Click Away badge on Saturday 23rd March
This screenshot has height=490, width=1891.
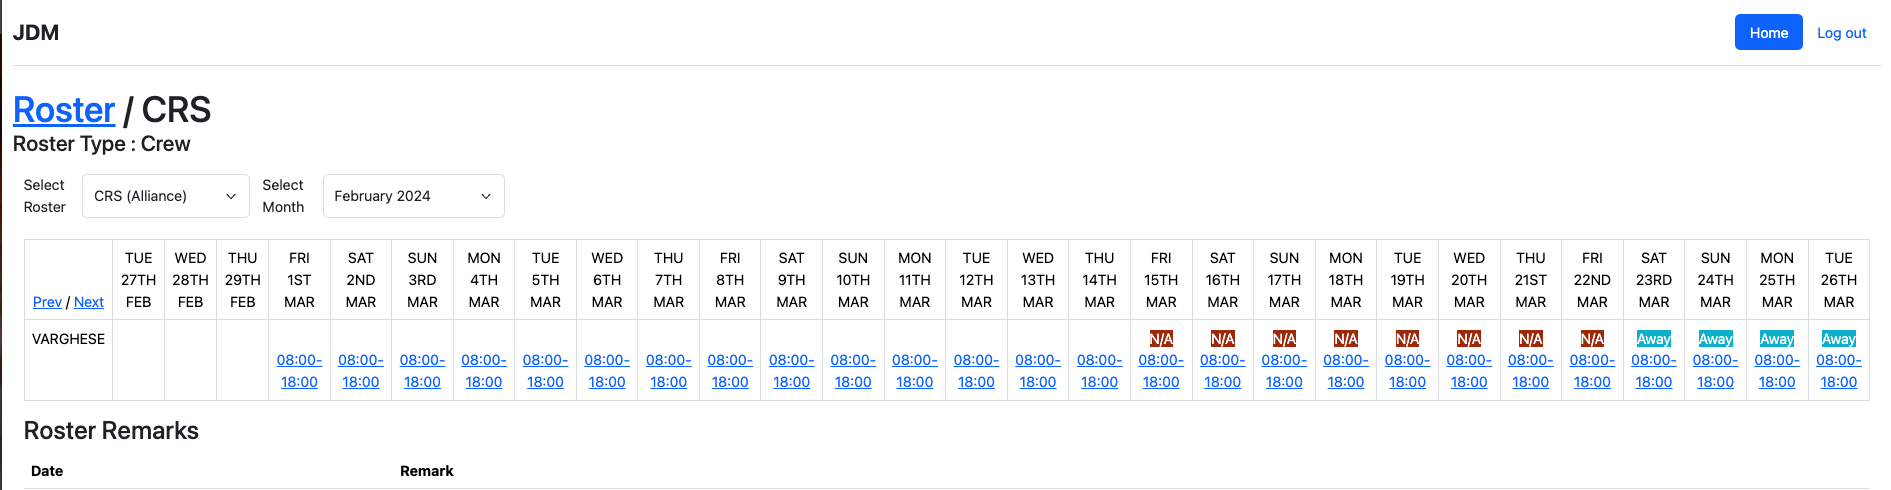point(1654,339)
